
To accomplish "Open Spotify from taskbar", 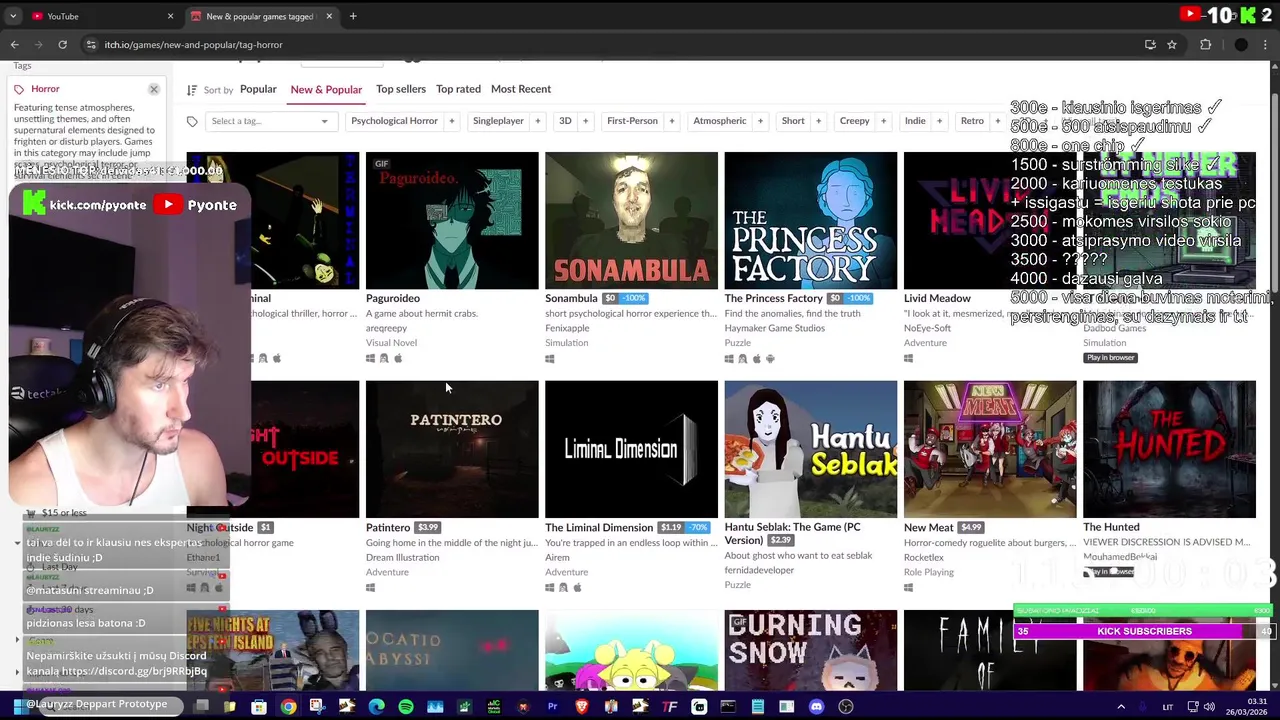I will 405,707.
